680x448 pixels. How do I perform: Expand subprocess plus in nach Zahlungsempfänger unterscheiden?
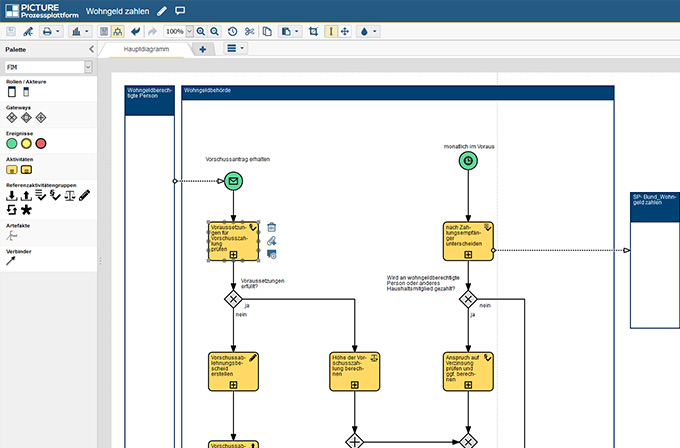[468, 255]
